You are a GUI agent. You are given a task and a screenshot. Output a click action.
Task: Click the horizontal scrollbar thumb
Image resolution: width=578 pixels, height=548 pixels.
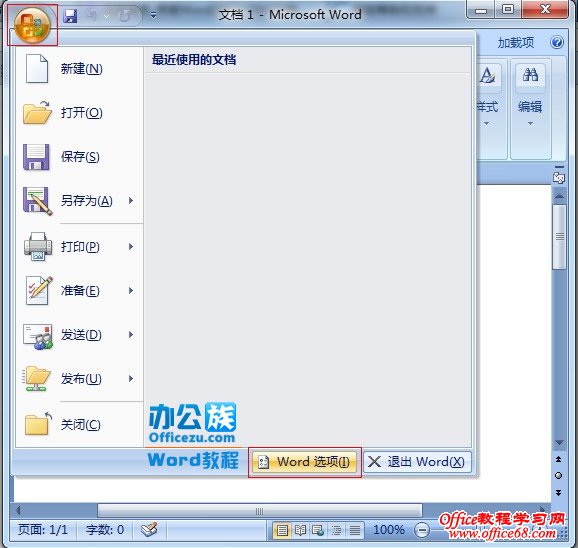(x=260, y=511)
